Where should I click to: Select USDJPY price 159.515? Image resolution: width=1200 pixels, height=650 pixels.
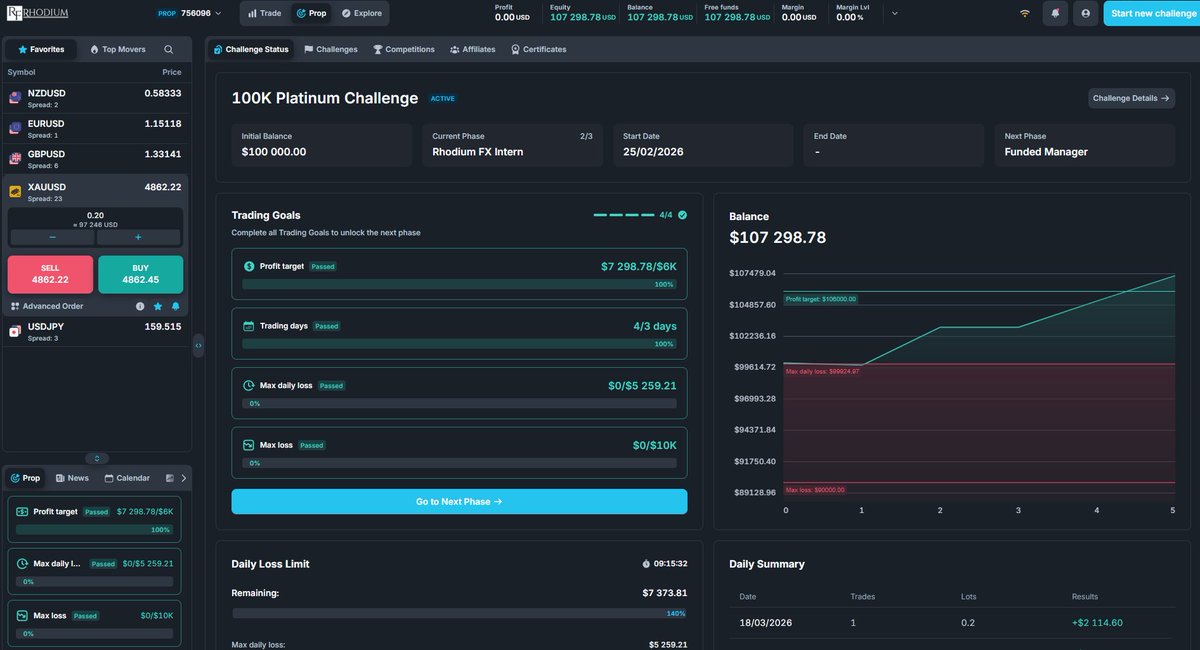163,326
